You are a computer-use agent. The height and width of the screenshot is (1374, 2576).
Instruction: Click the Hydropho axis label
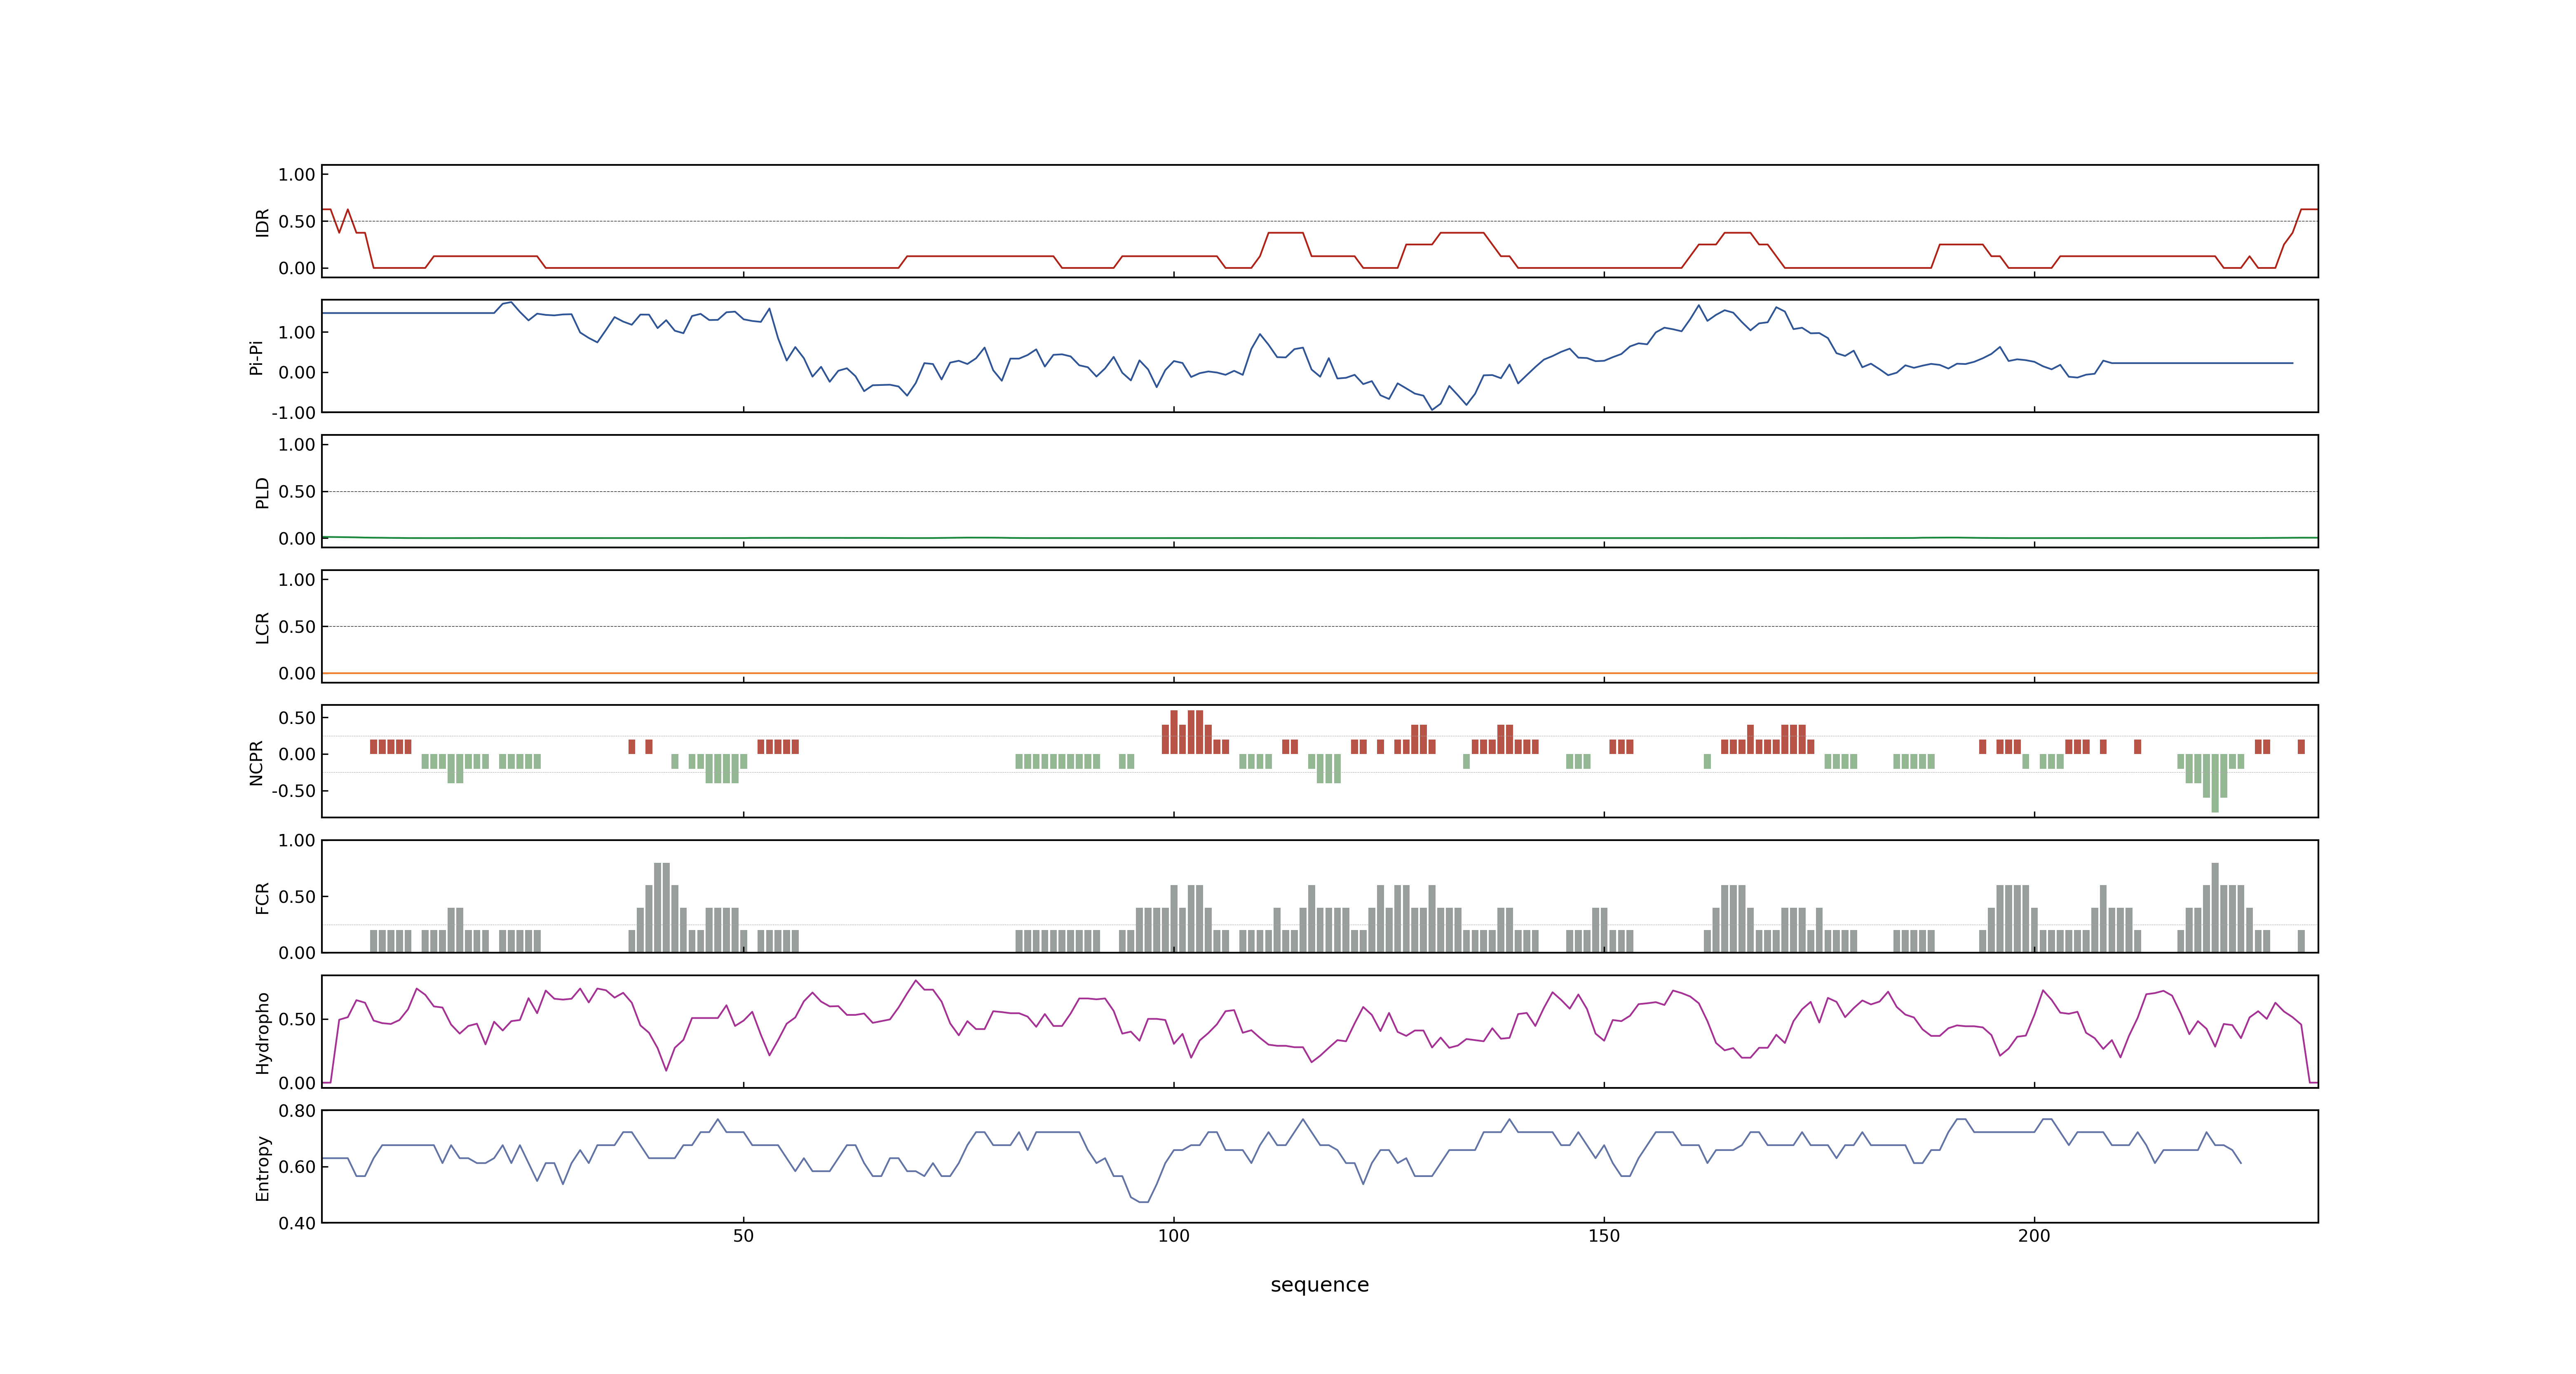tap(262, 1033)
